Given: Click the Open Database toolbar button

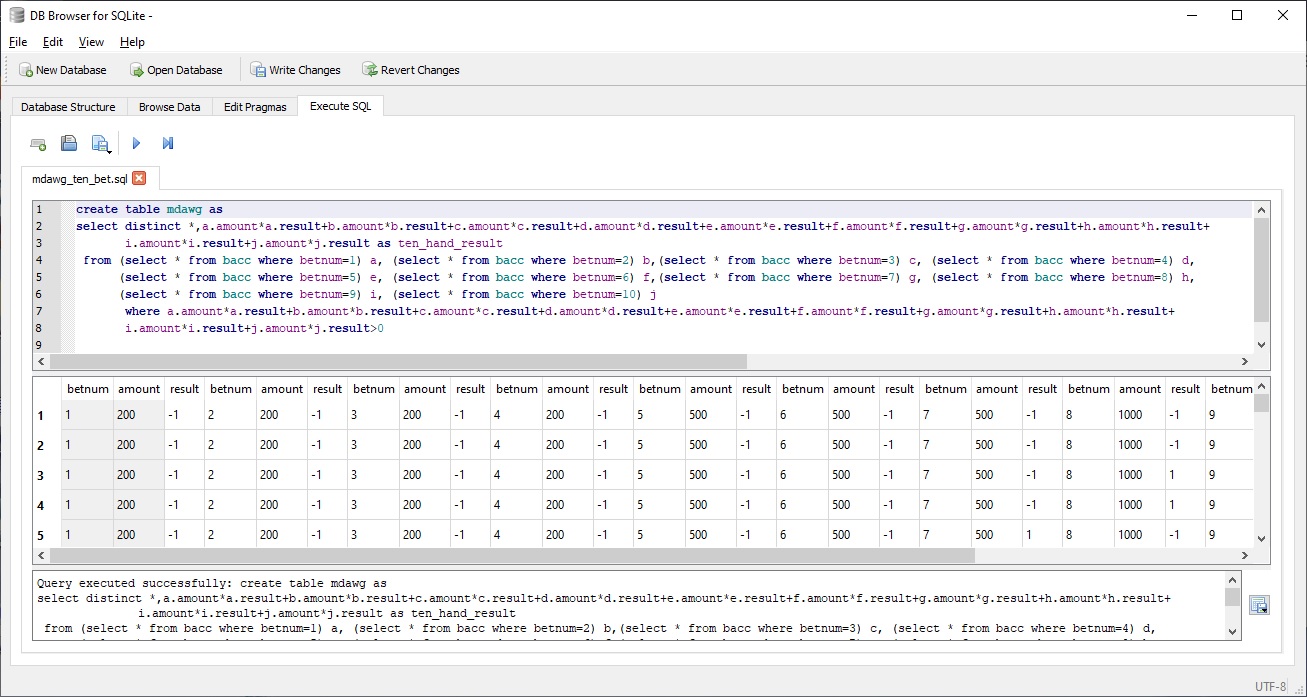Looking at the screenshot, I should coord(176,70).
